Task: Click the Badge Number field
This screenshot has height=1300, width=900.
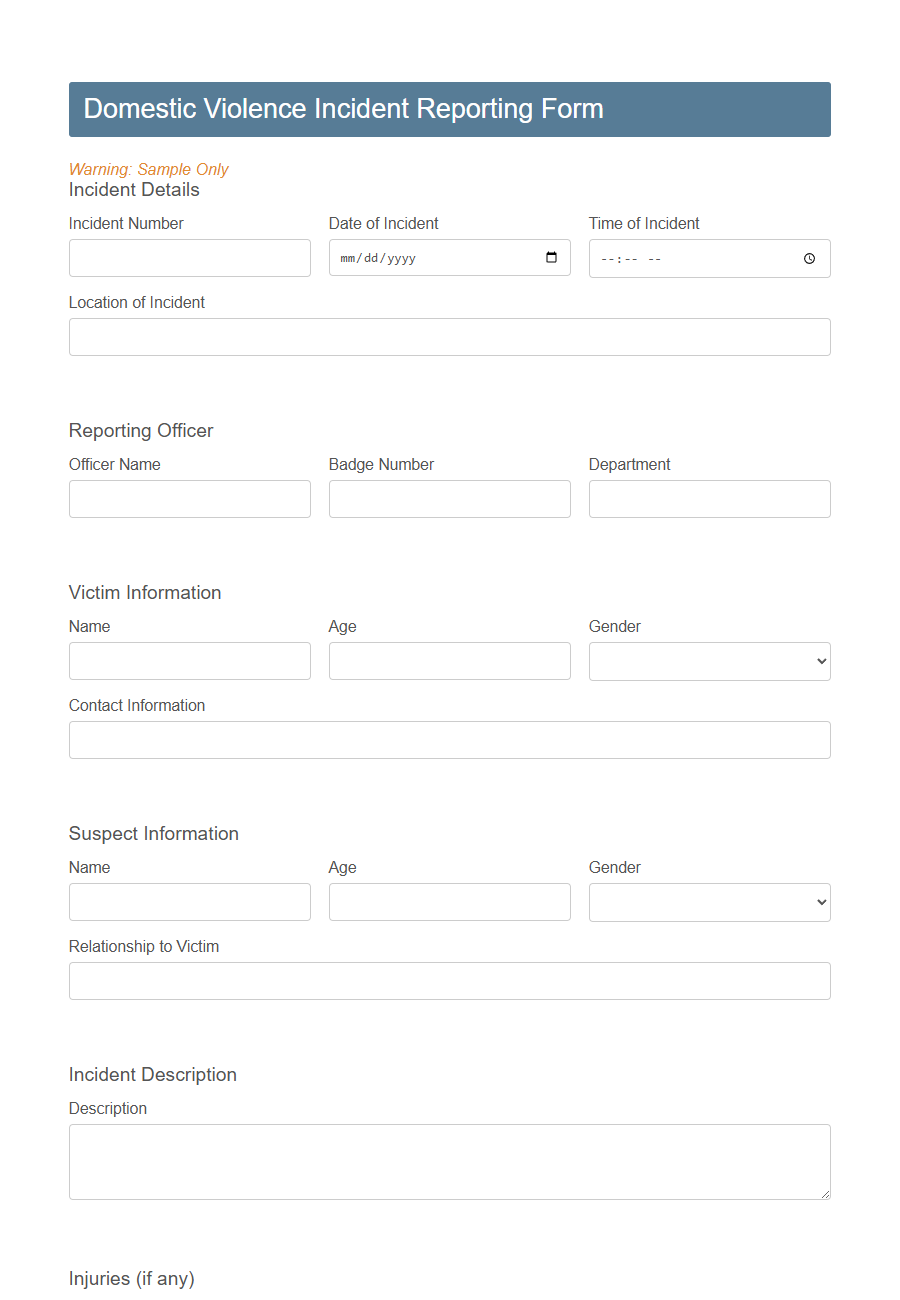Action: (x=449, y=499)
